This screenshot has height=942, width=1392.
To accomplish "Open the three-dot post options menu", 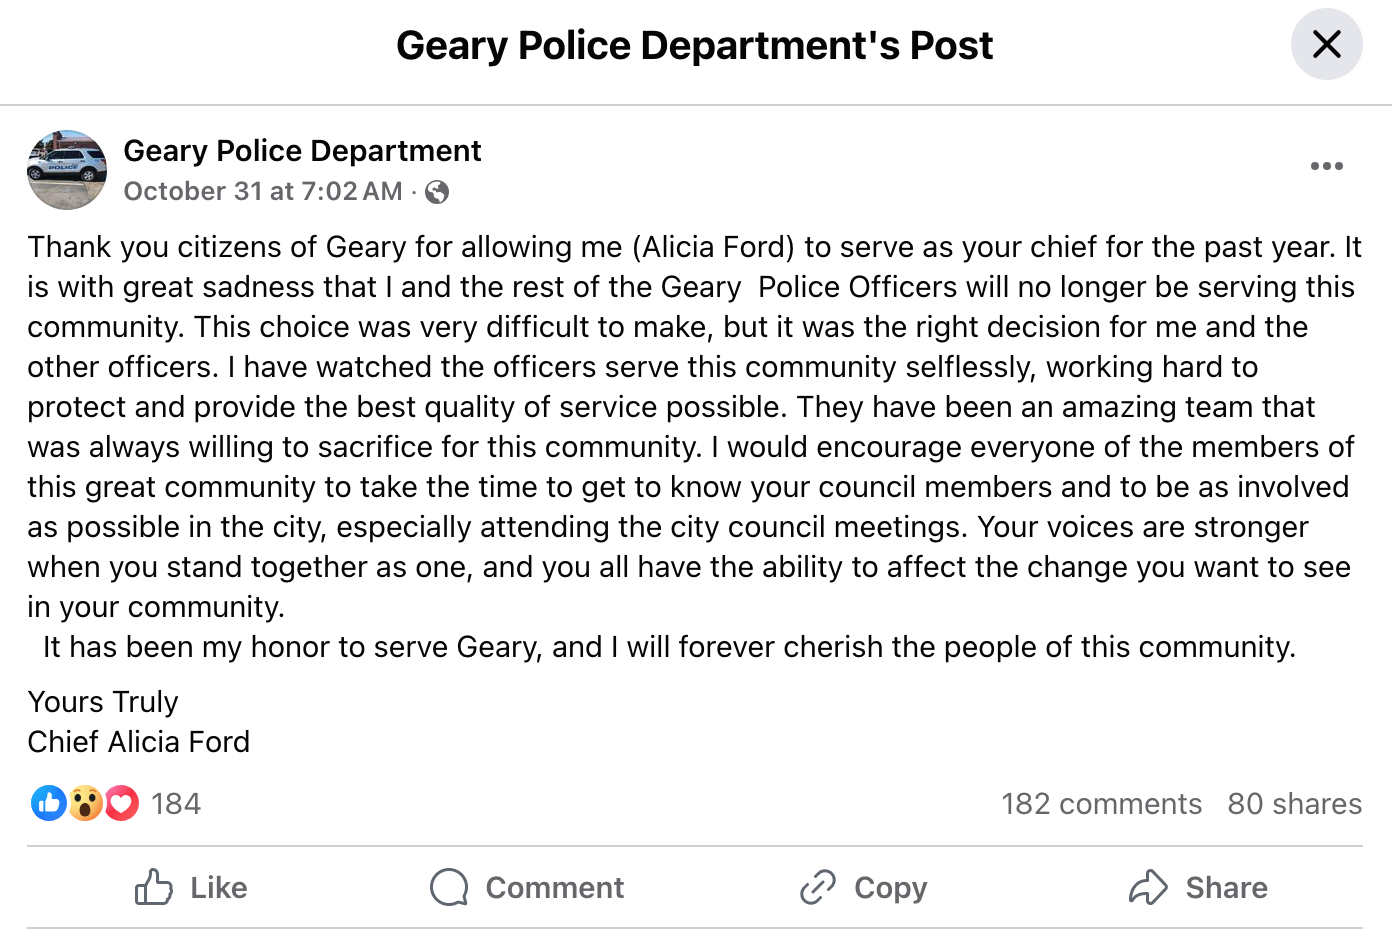I will tap(1326, 166).
